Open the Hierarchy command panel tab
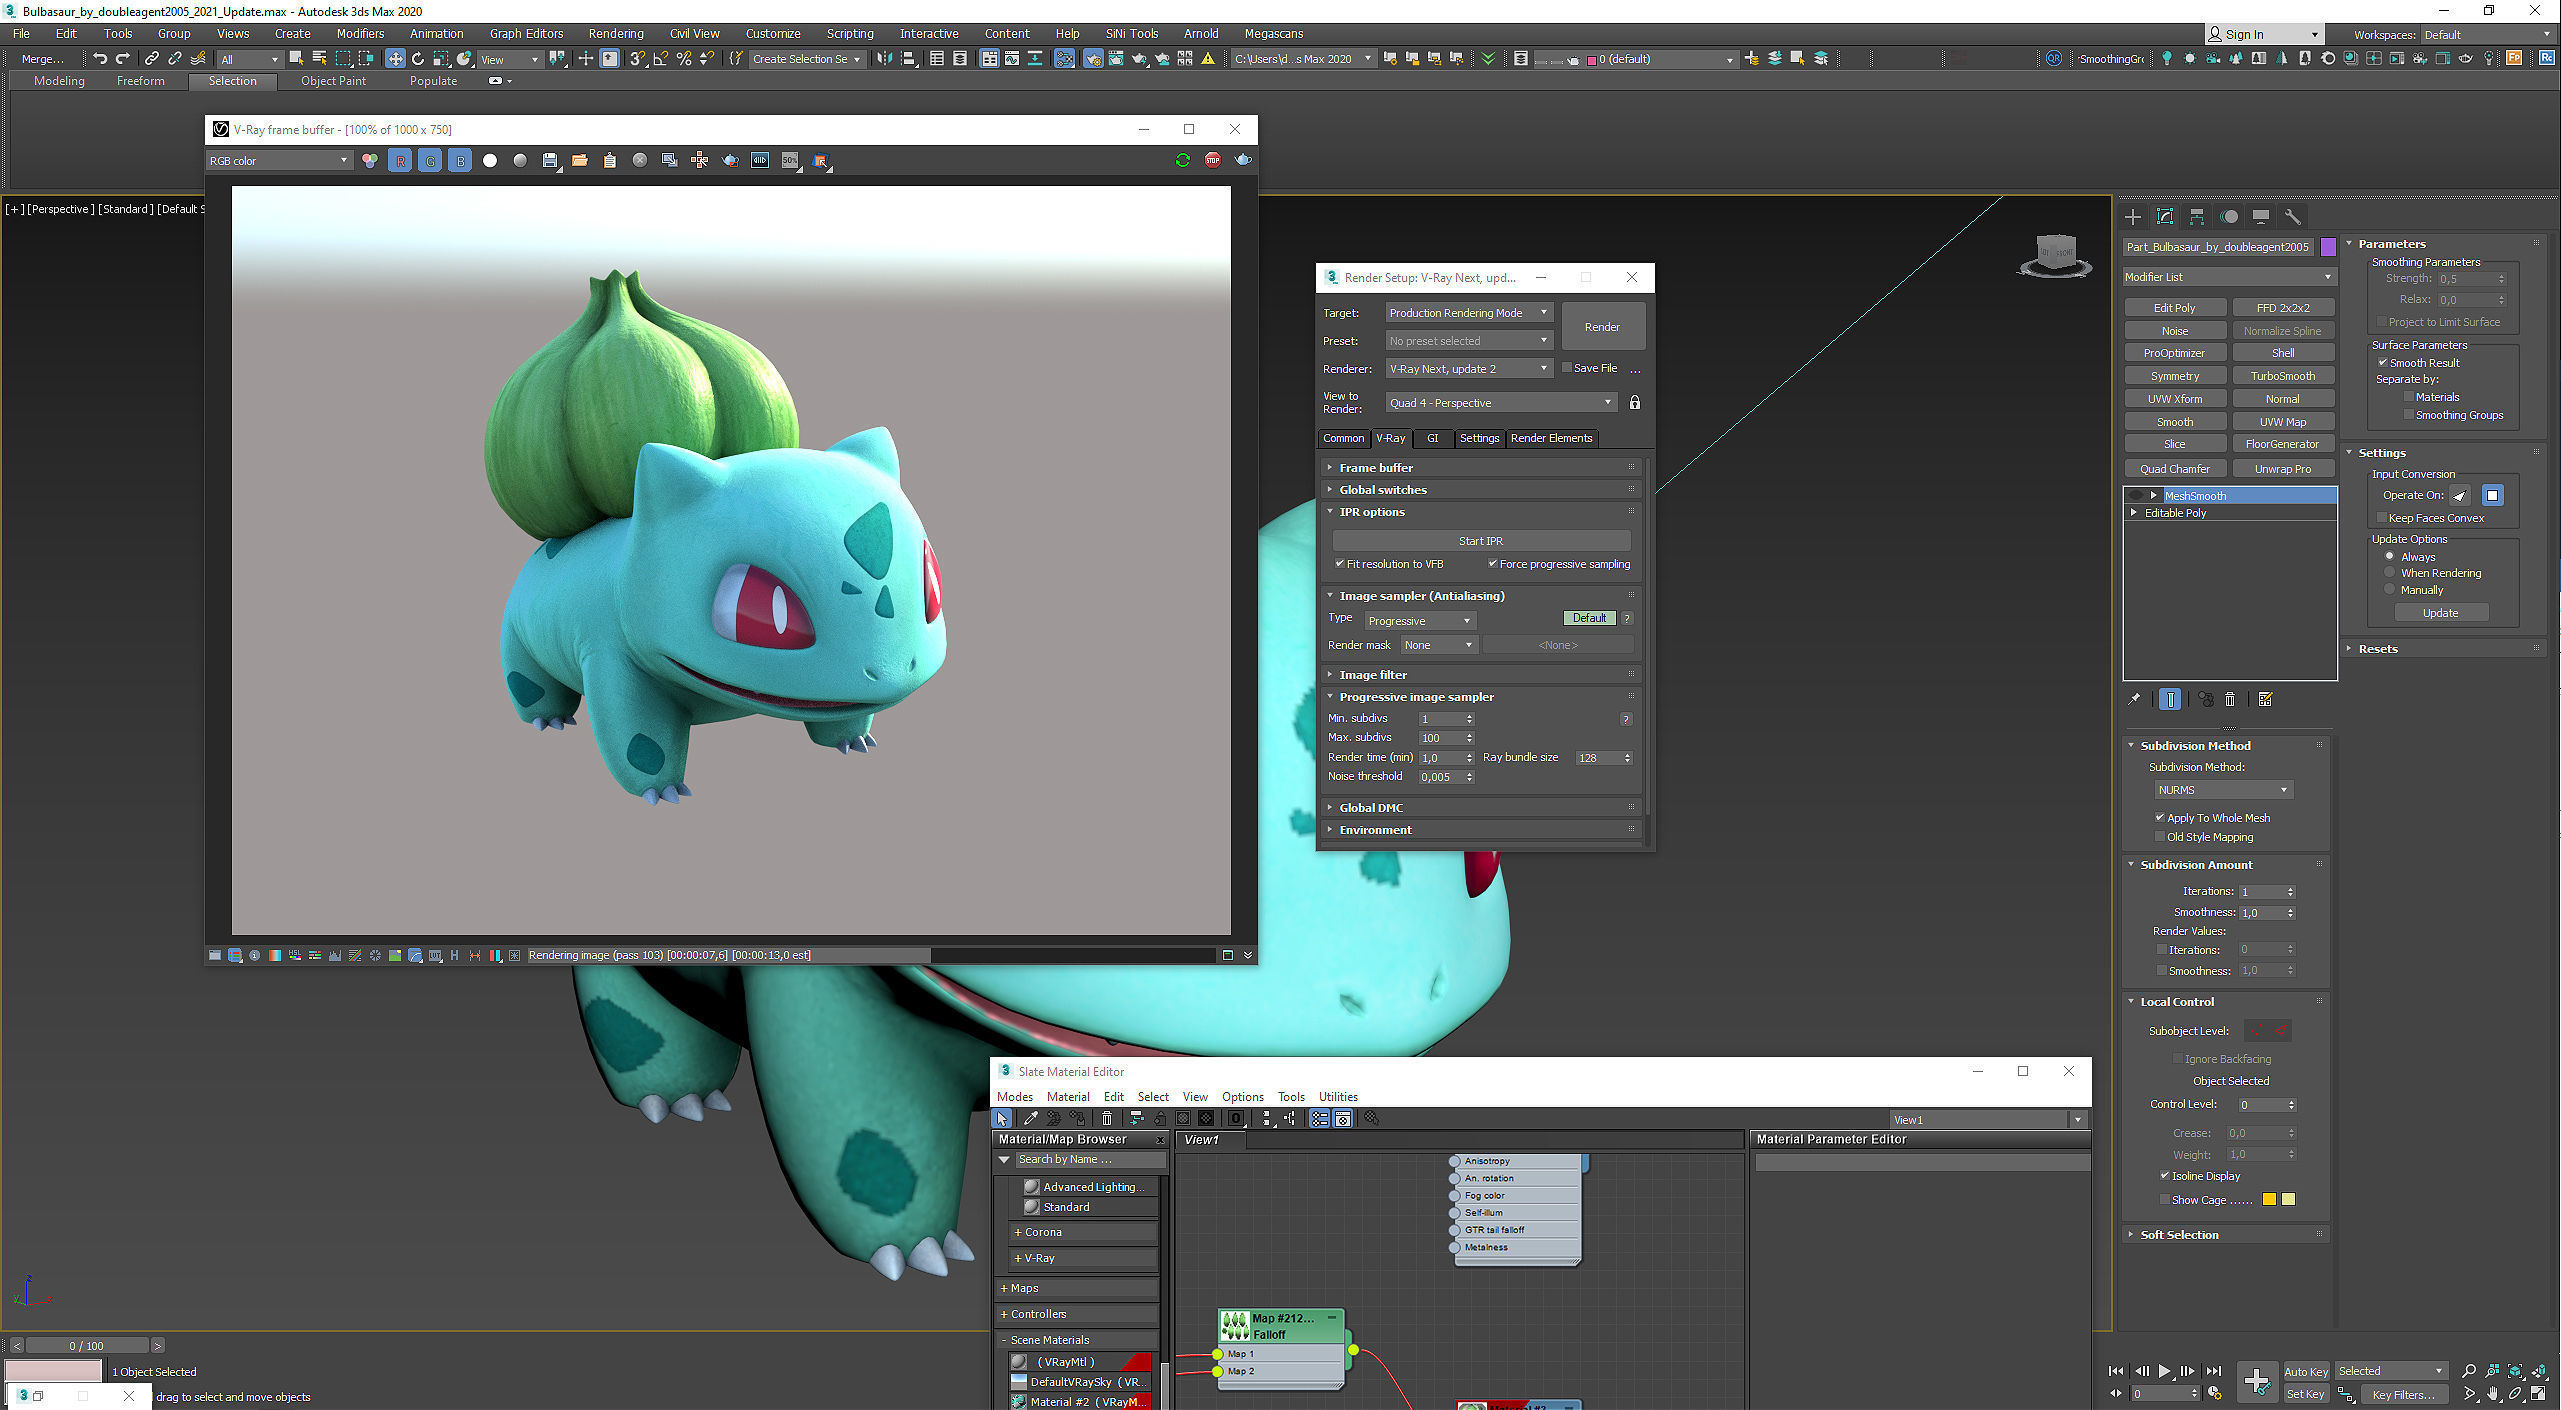2561x1410 pixels. 2197,217
